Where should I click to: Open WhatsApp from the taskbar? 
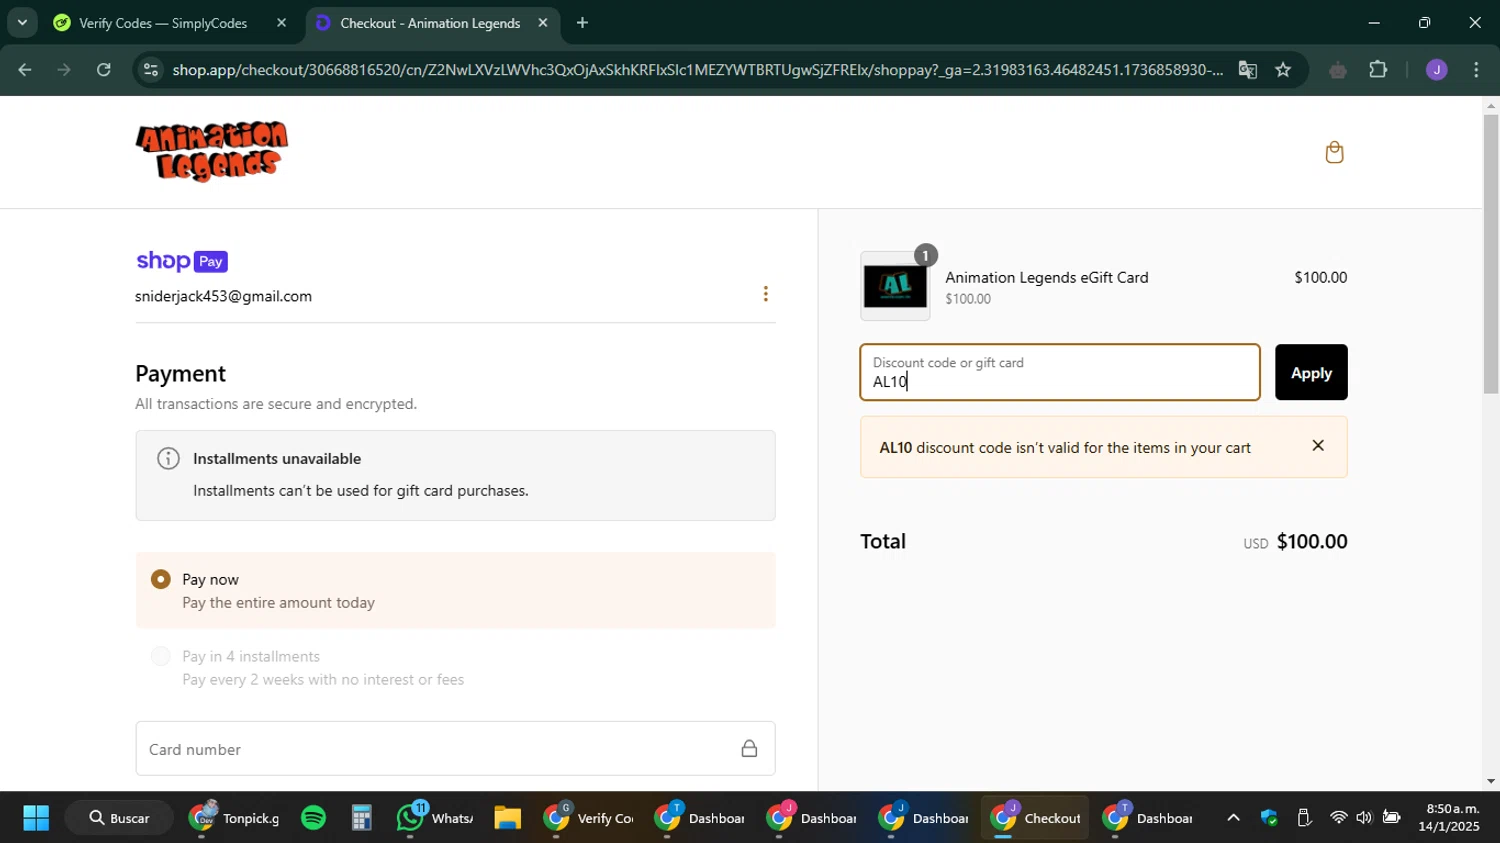434,818
